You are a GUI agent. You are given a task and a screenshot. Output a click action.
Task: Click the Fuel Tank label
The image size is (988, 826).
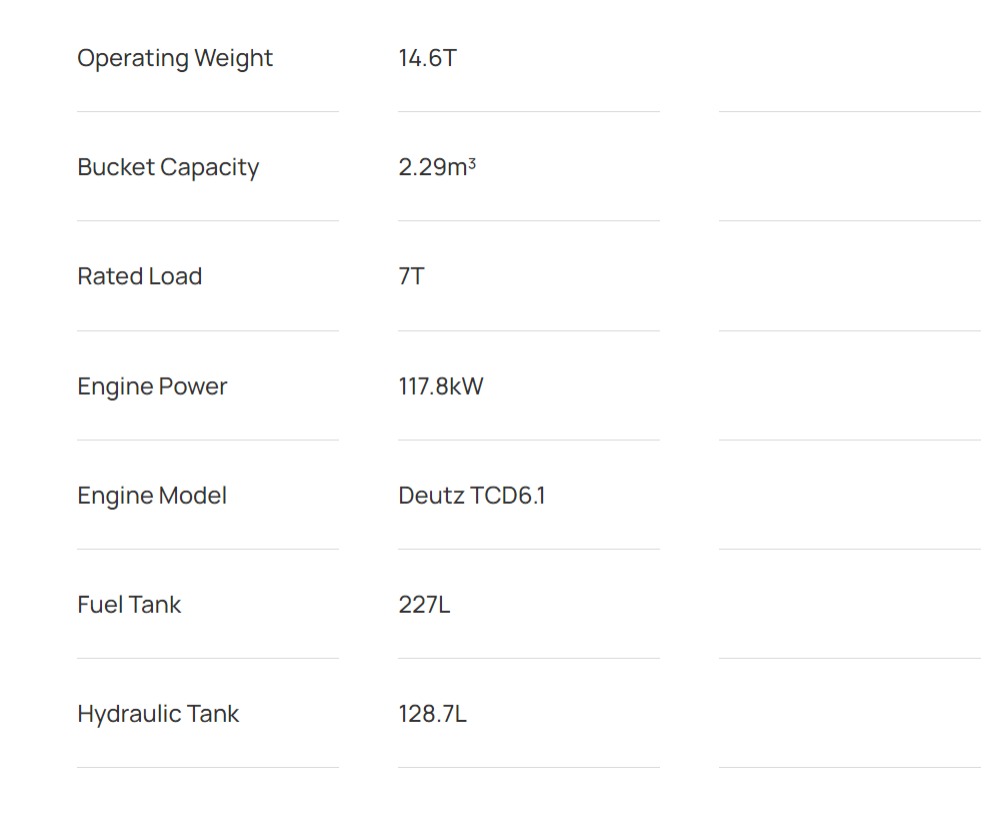click(x=129, y=604)
